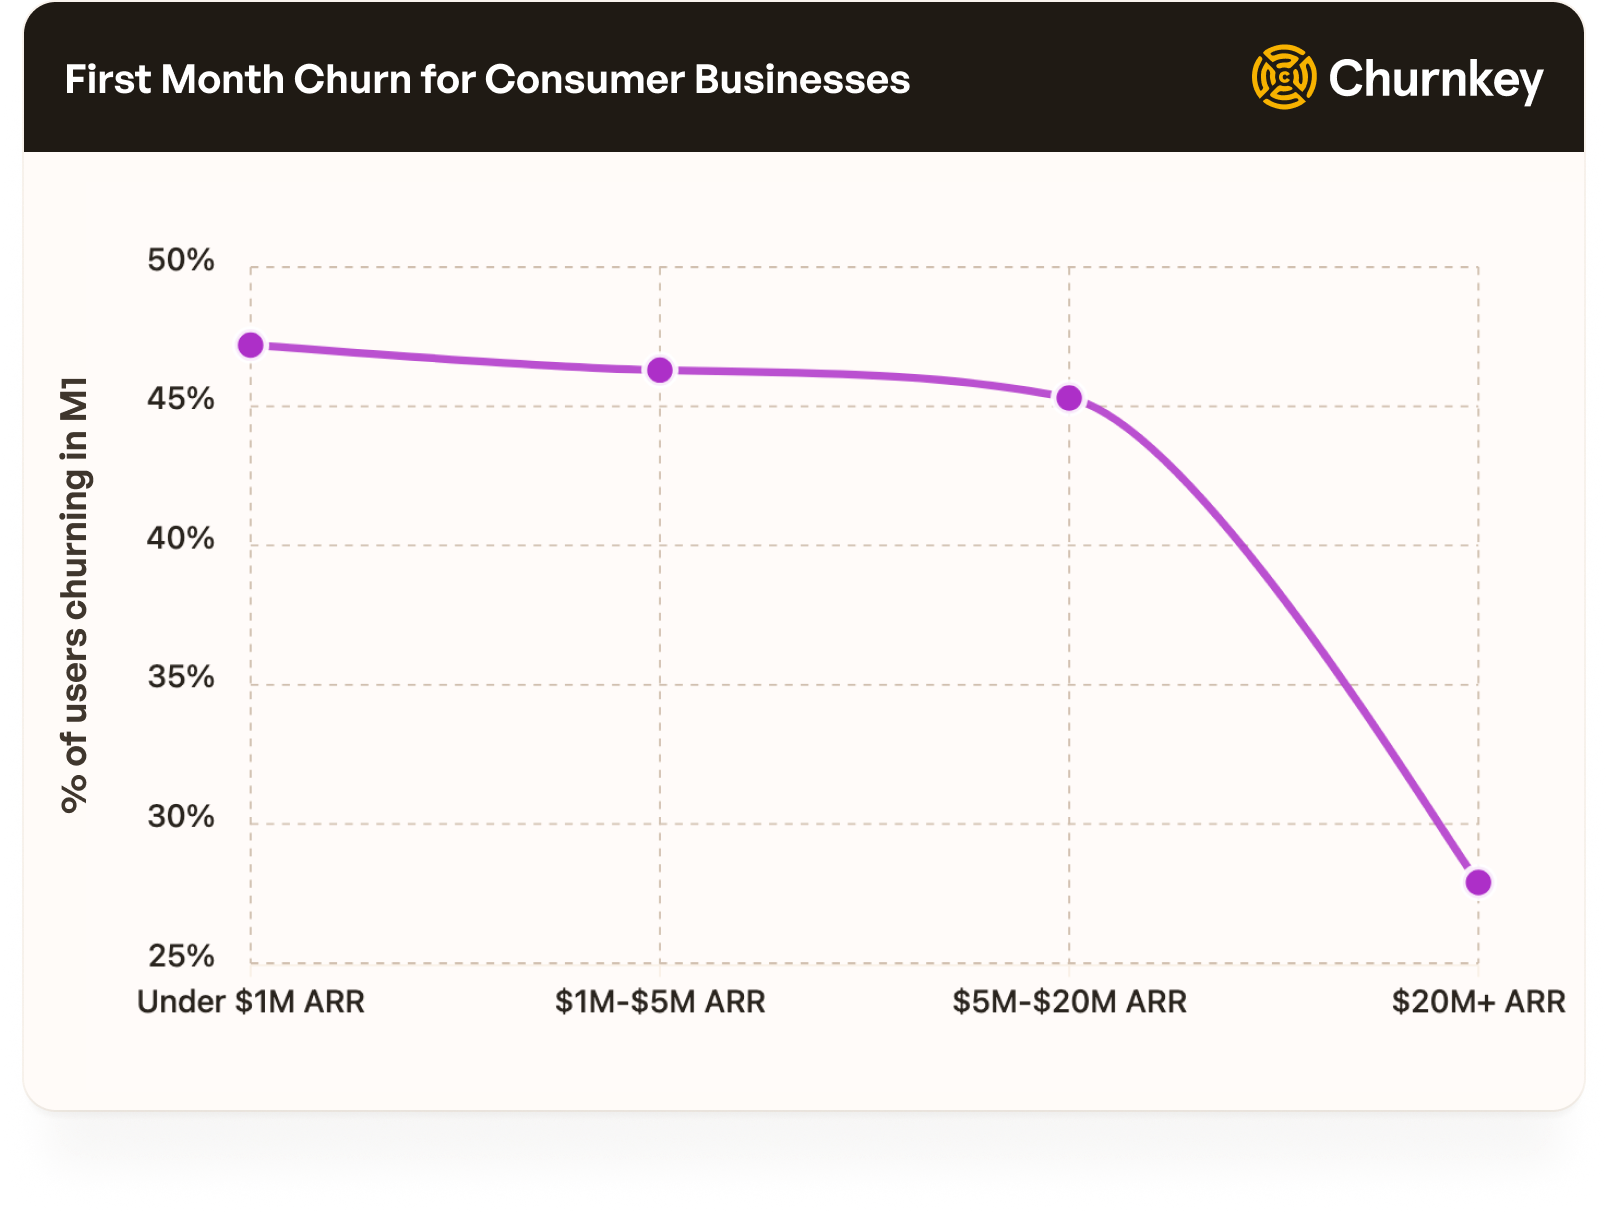
Task: Click the Churnkey wordmark text
Action: pyautogui.click(x=1435, y=79)
